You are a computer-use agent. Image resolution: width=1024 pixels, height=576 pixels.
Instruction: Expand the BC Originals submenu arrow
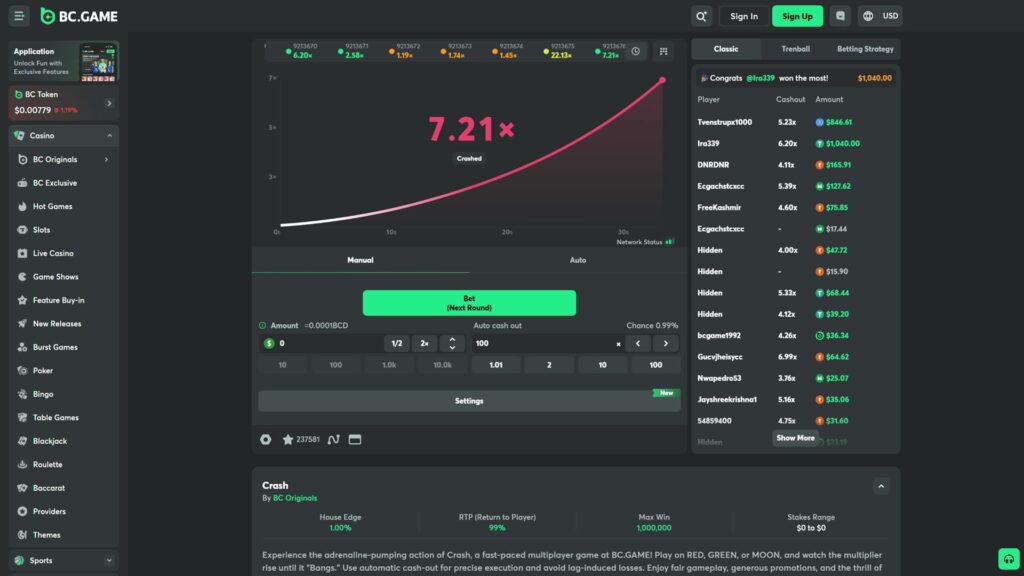[x=106, y=159]
